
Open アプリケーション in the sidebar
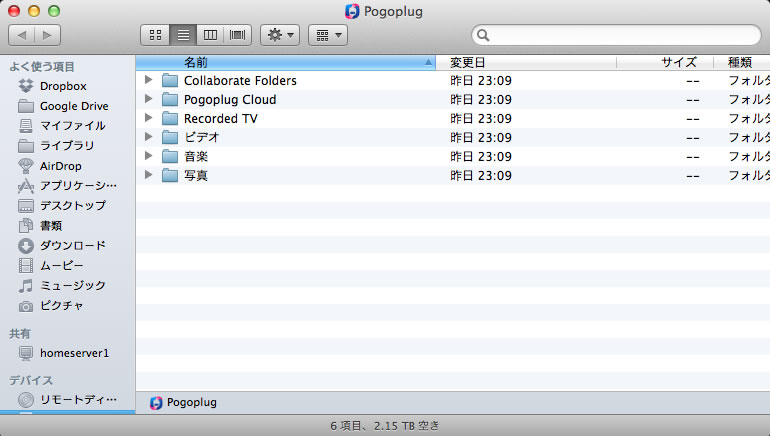click(67, 186)
